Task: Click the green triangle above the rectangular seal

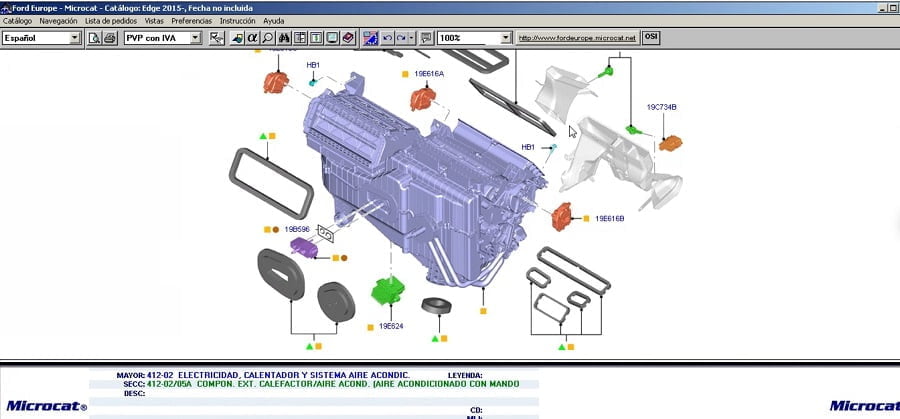Action: pos(263,136)
